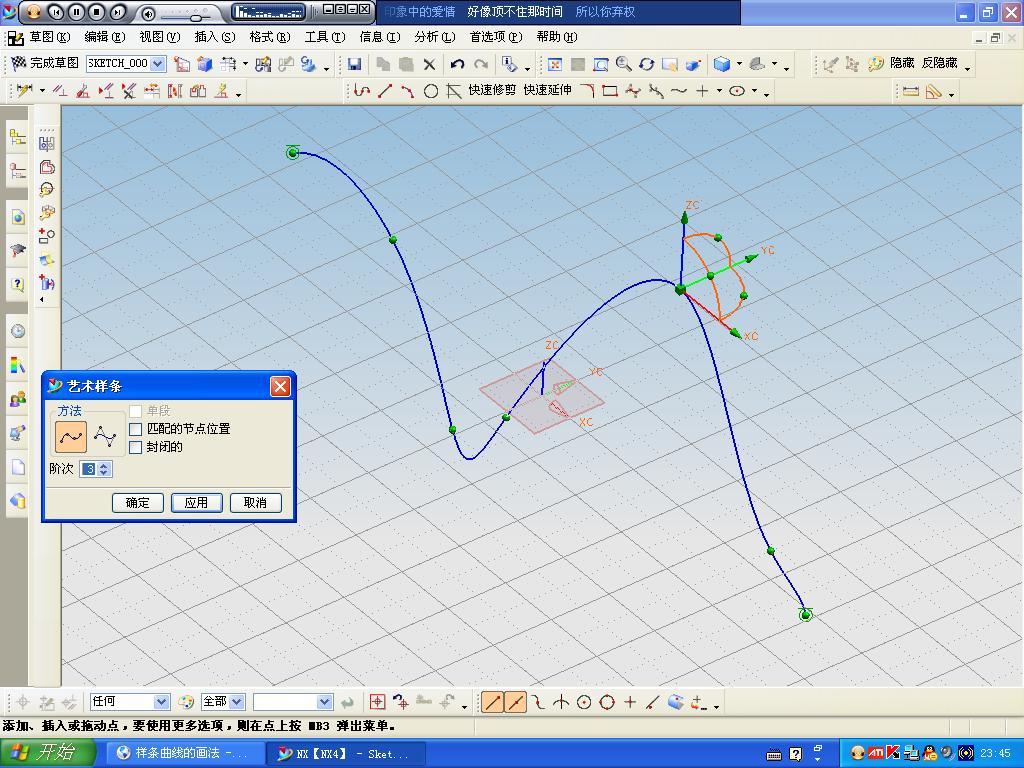Click the 反隐藏 button

[939, 63]
